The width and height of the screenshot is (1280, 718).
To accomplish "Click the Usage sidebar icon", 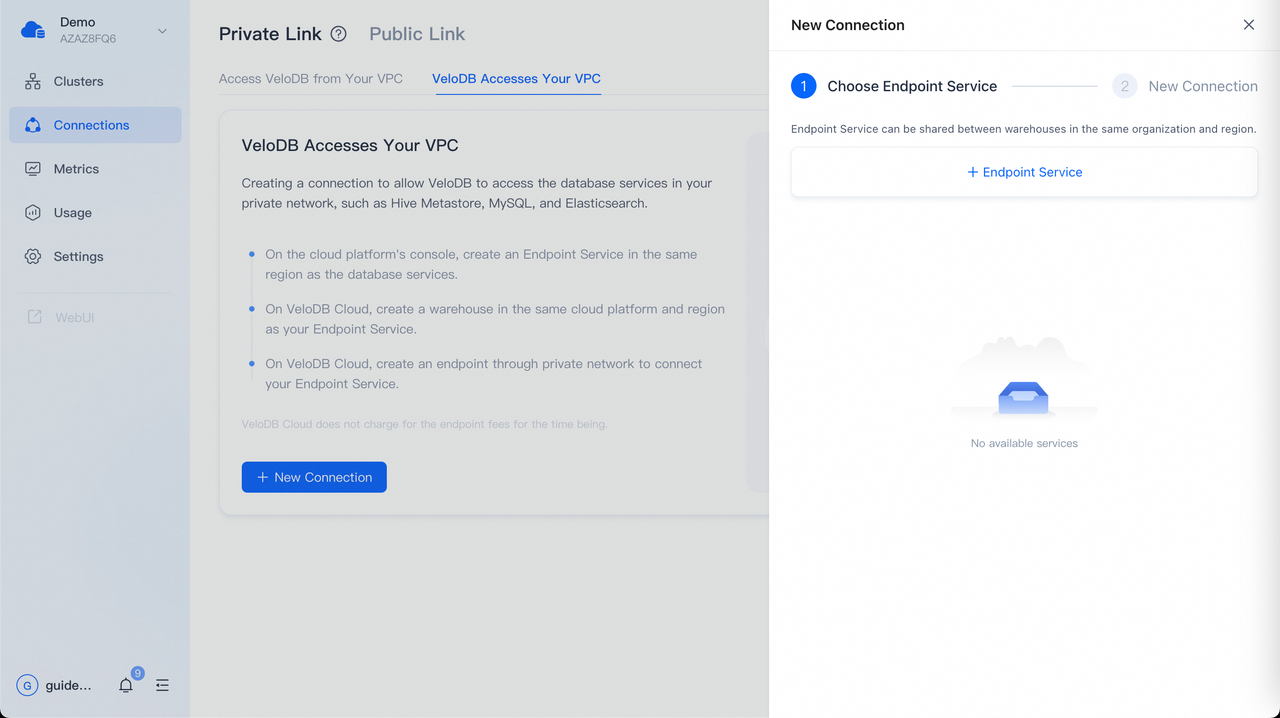I will point(33,213).
